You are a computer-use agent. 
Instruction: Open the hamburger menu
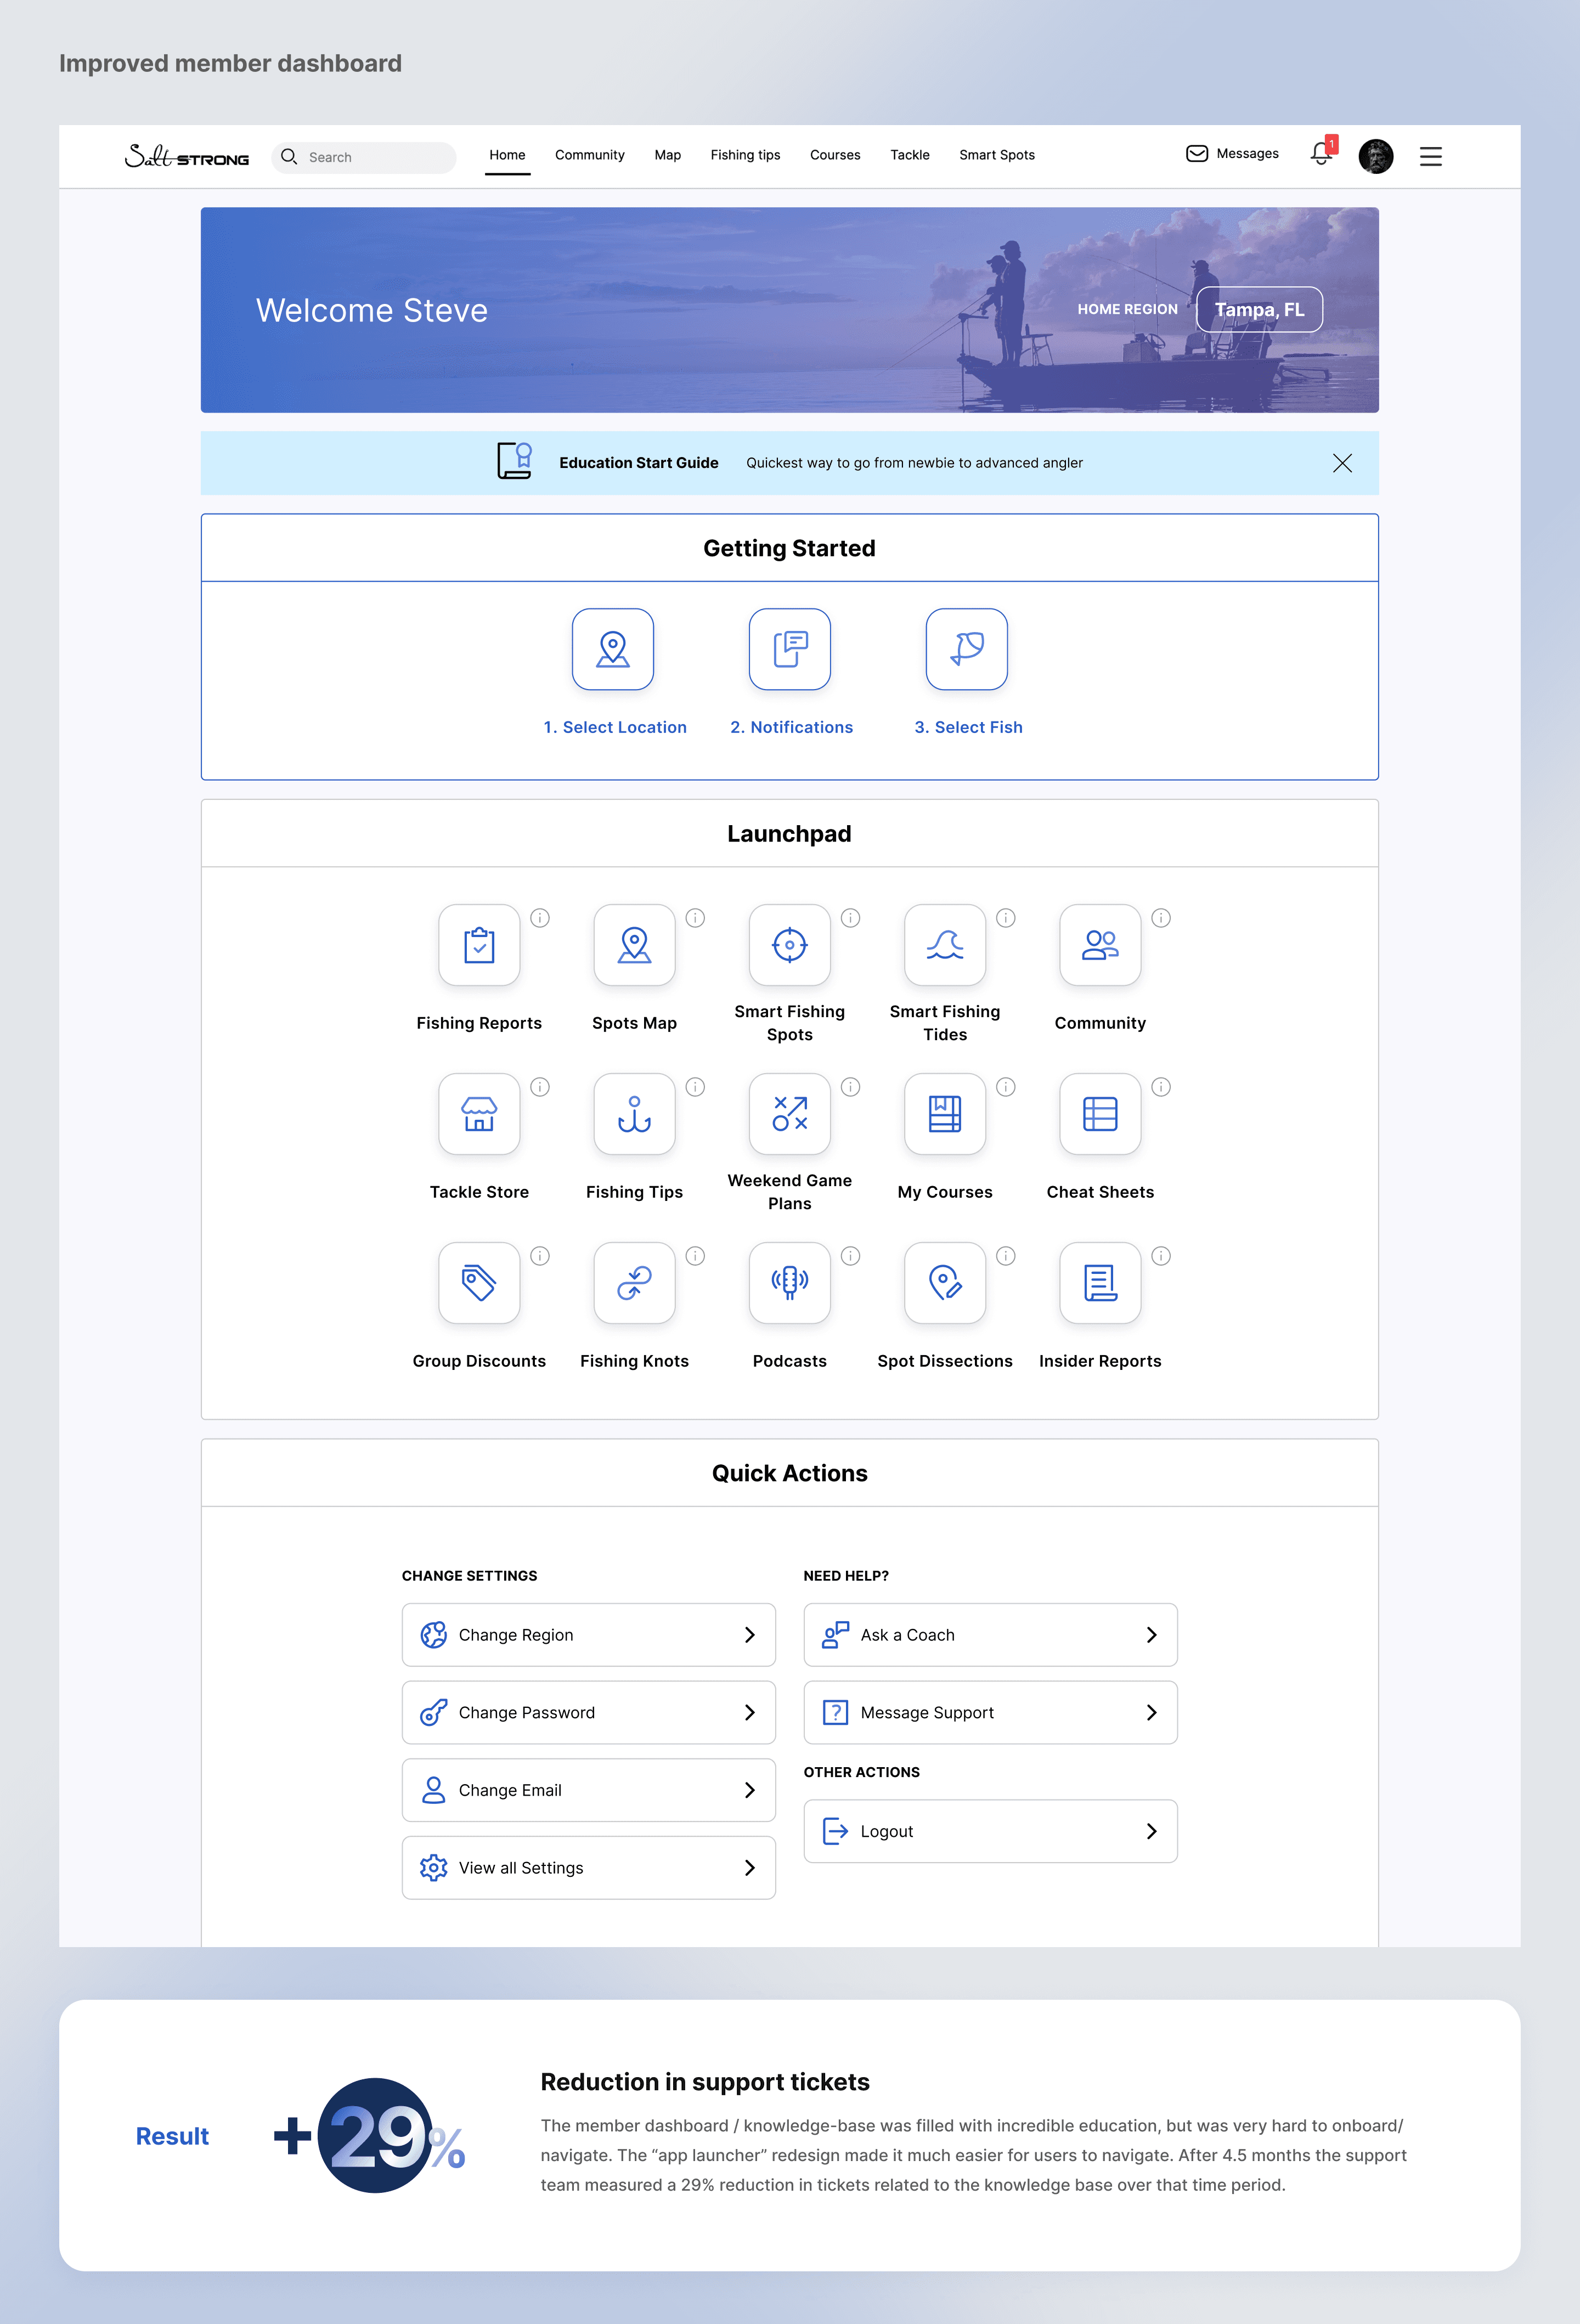[x=1430, y=156]
